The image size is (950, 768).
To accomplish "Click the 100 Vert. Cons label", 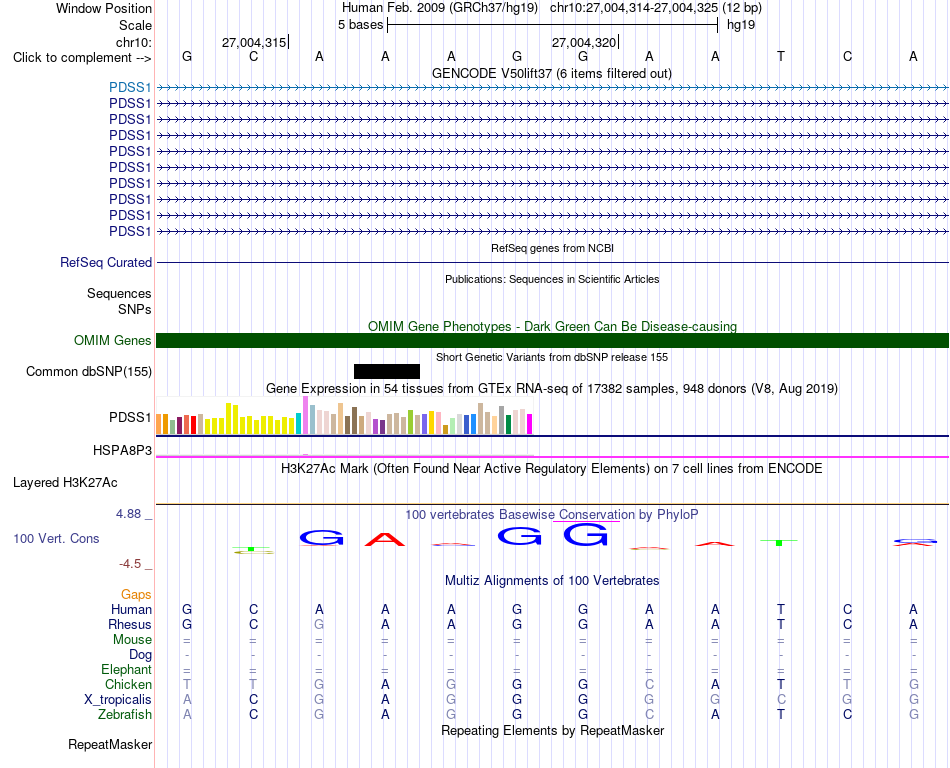I will coord(56,538).
